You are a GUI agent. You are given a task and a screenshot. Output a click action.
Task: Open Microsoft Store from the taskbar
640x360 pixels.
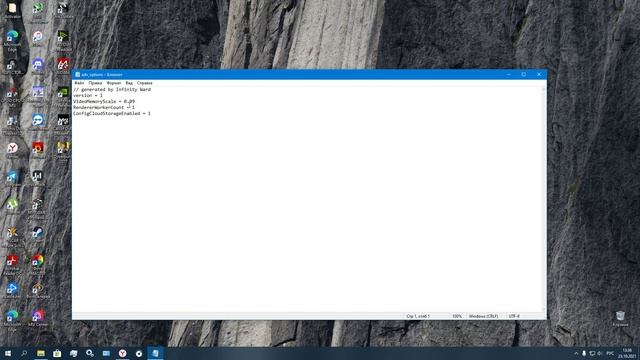[x=57, y=353]
